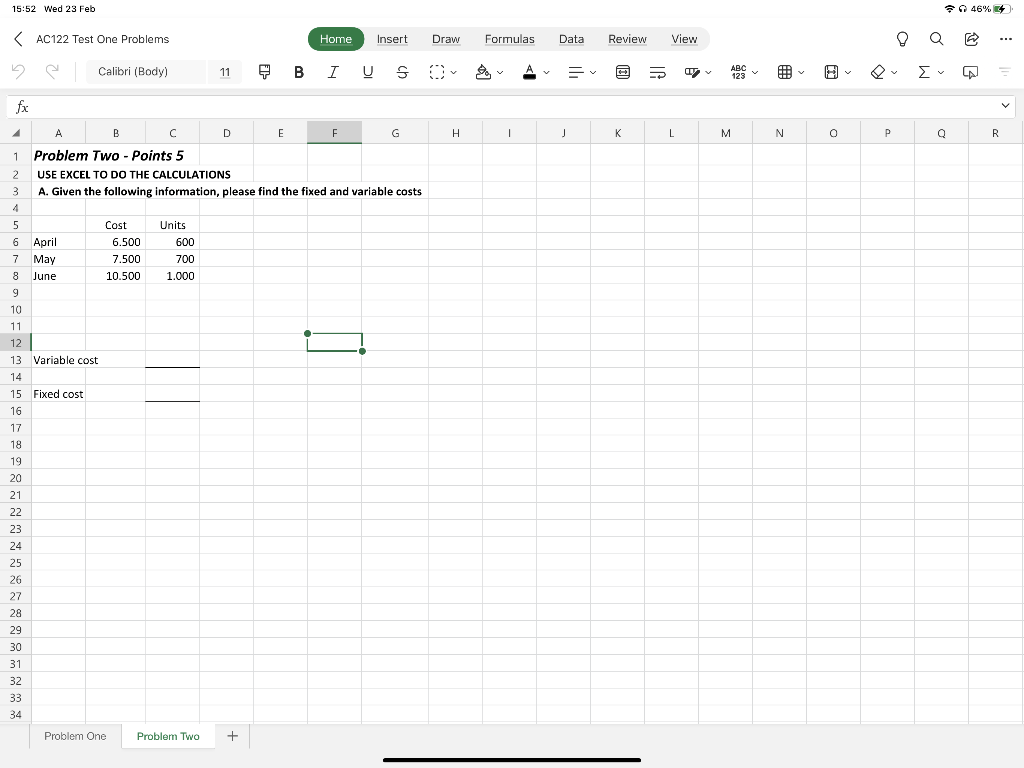
Task: Select cell with 'Variable cost' label
Action: click(58, 360)
